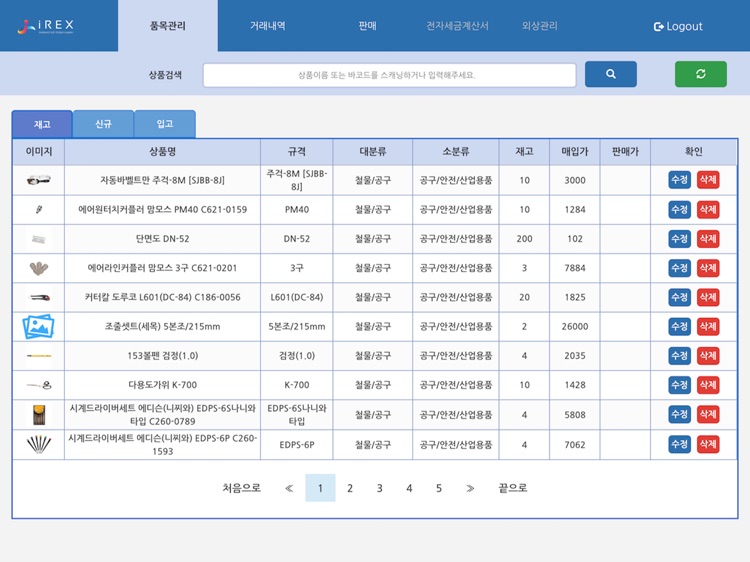The width and height of the screenshot is (750, 562).
Task: Click thumbnail of 자동바벨트만 주걱-8M item
Action: tap(38, 180)
